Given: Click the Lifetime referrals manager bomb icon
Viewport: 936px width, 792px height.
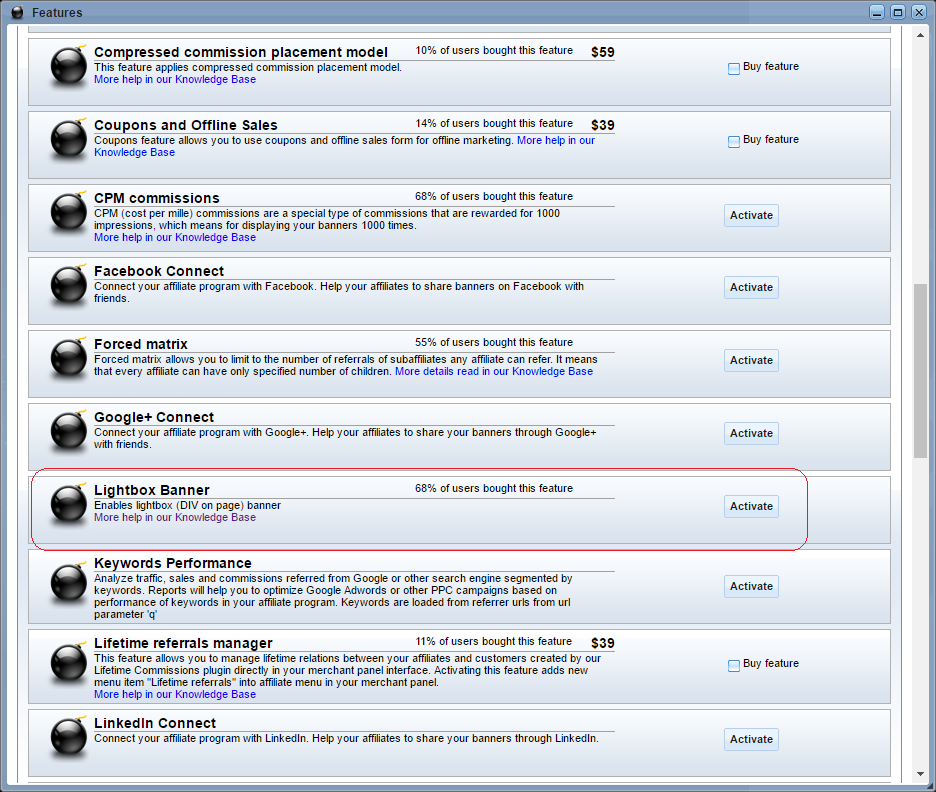Looking at the screenshot, I should point(69,664).
